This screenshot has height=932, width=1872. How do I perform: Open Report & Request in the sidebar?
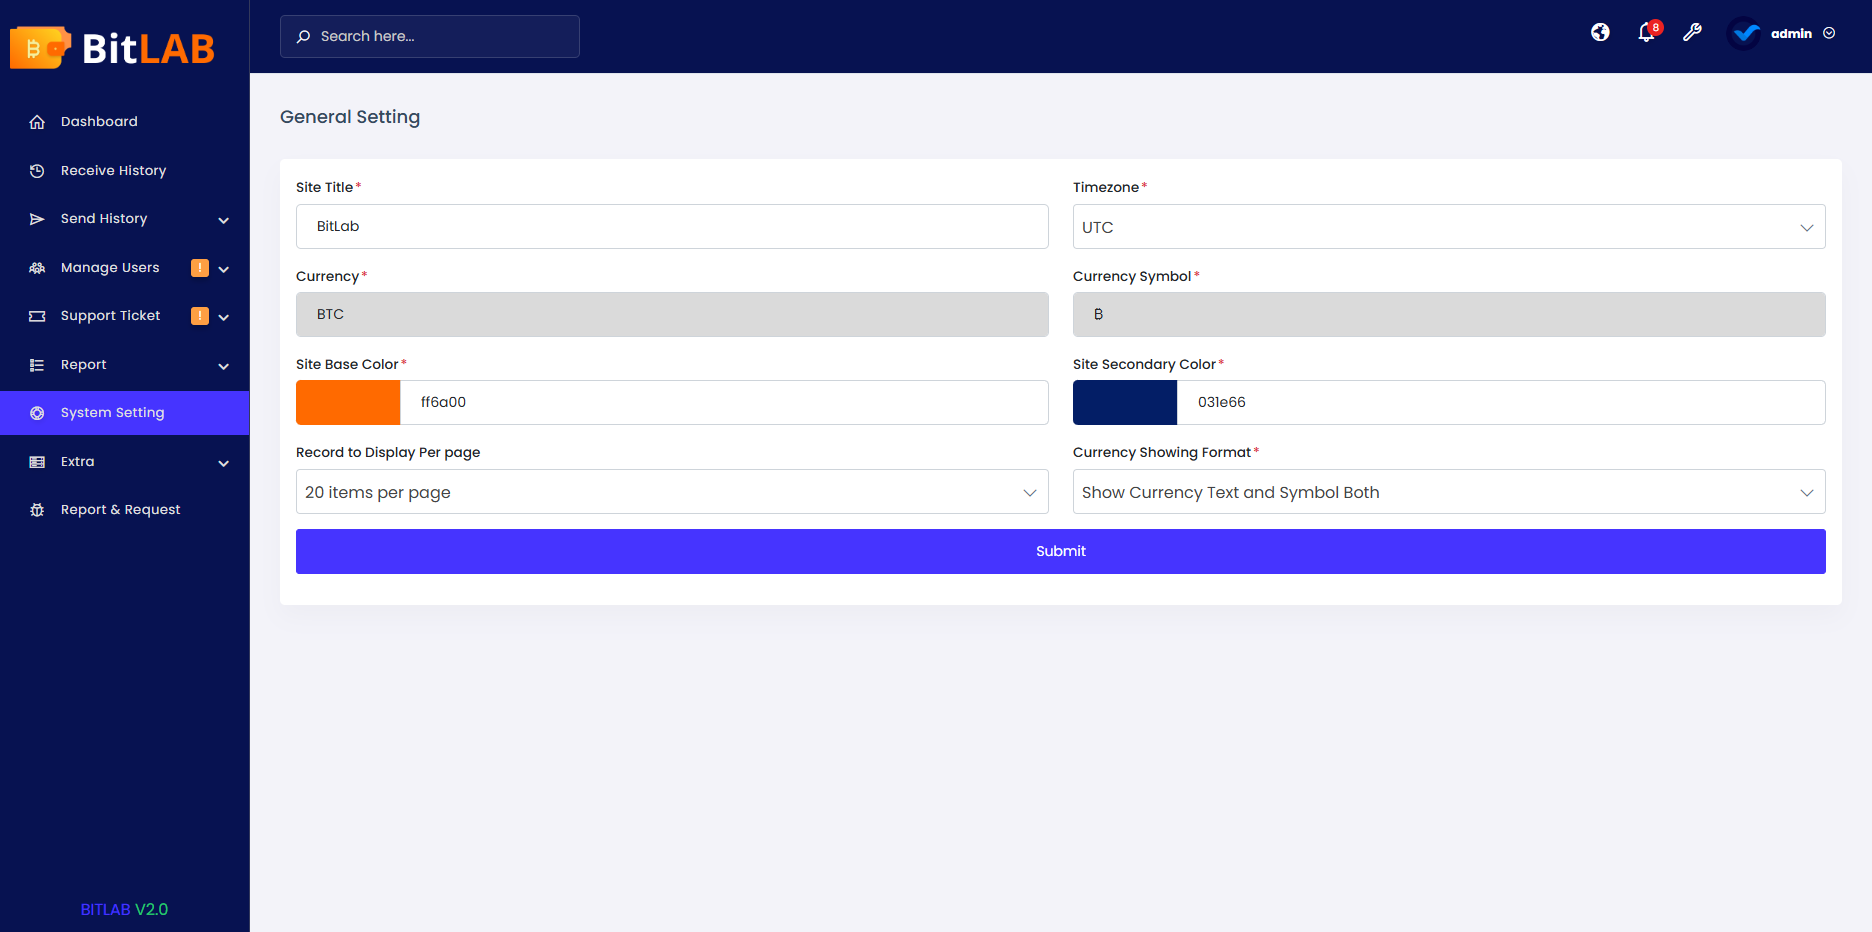[125, 510]
